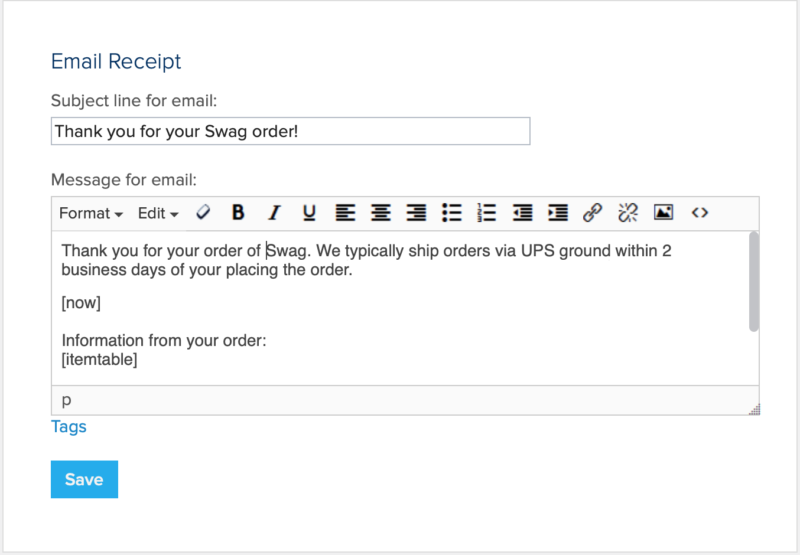Toggle italic formatting

[x=274, y=213]
